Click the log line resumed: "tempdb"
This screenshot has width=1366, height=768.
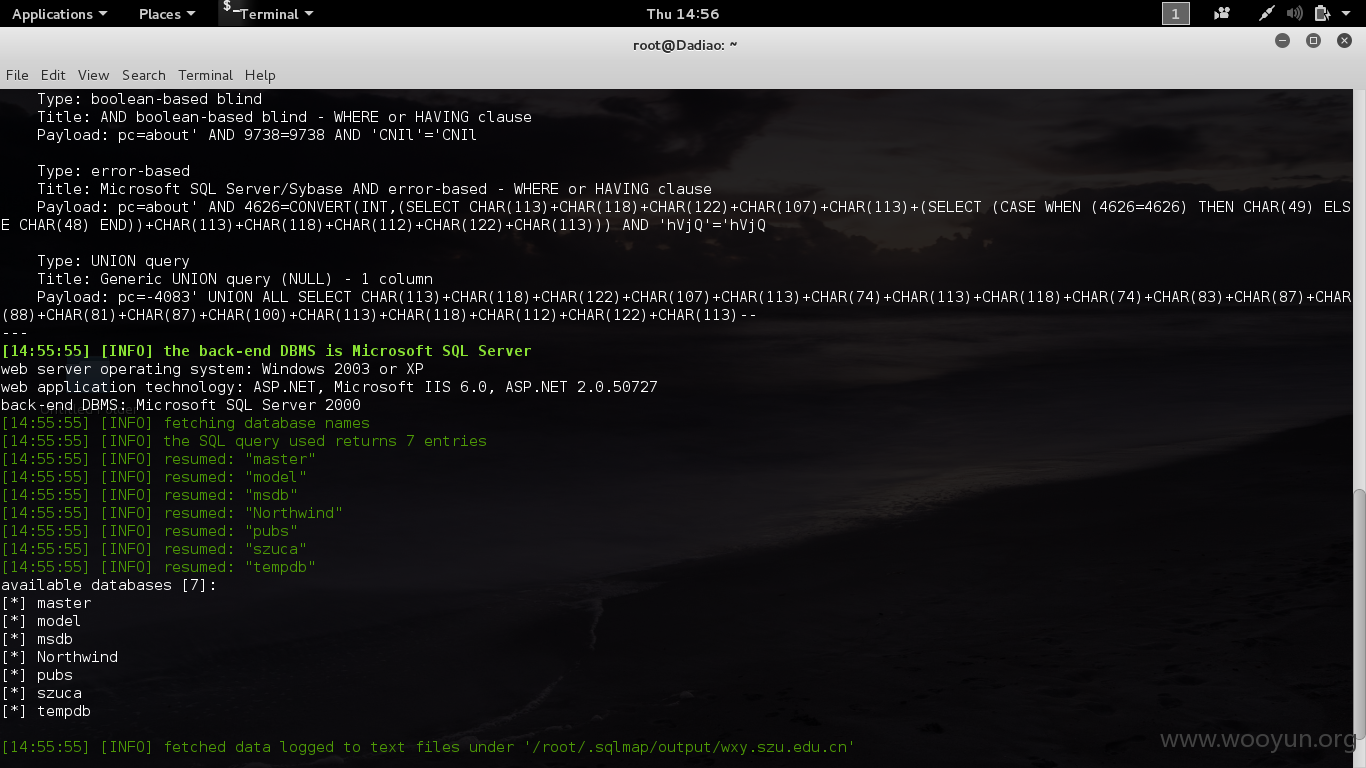point(158,567)
